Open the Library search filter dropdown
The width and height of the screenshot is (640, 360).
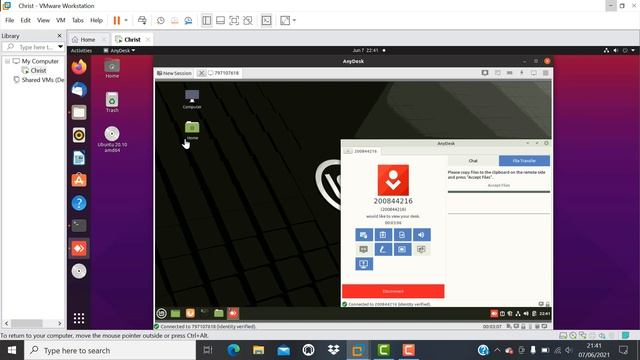(60, 47)
